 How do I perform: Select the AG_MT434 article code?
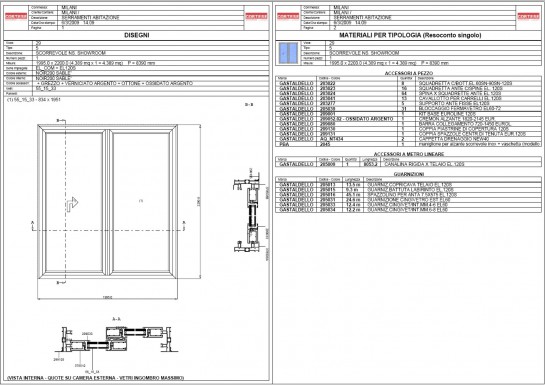tap(332, 139)
